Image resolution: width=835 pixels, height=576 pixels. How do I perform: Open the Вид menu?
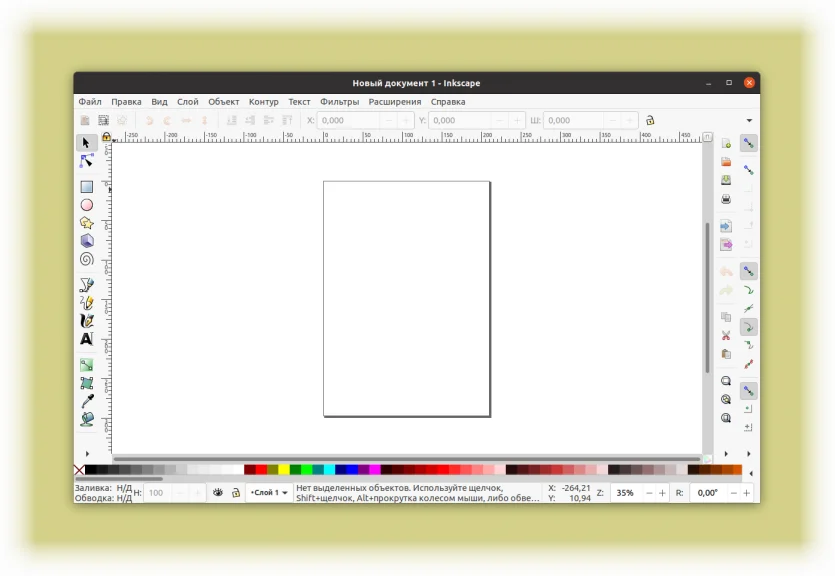(x=159, y=102)
